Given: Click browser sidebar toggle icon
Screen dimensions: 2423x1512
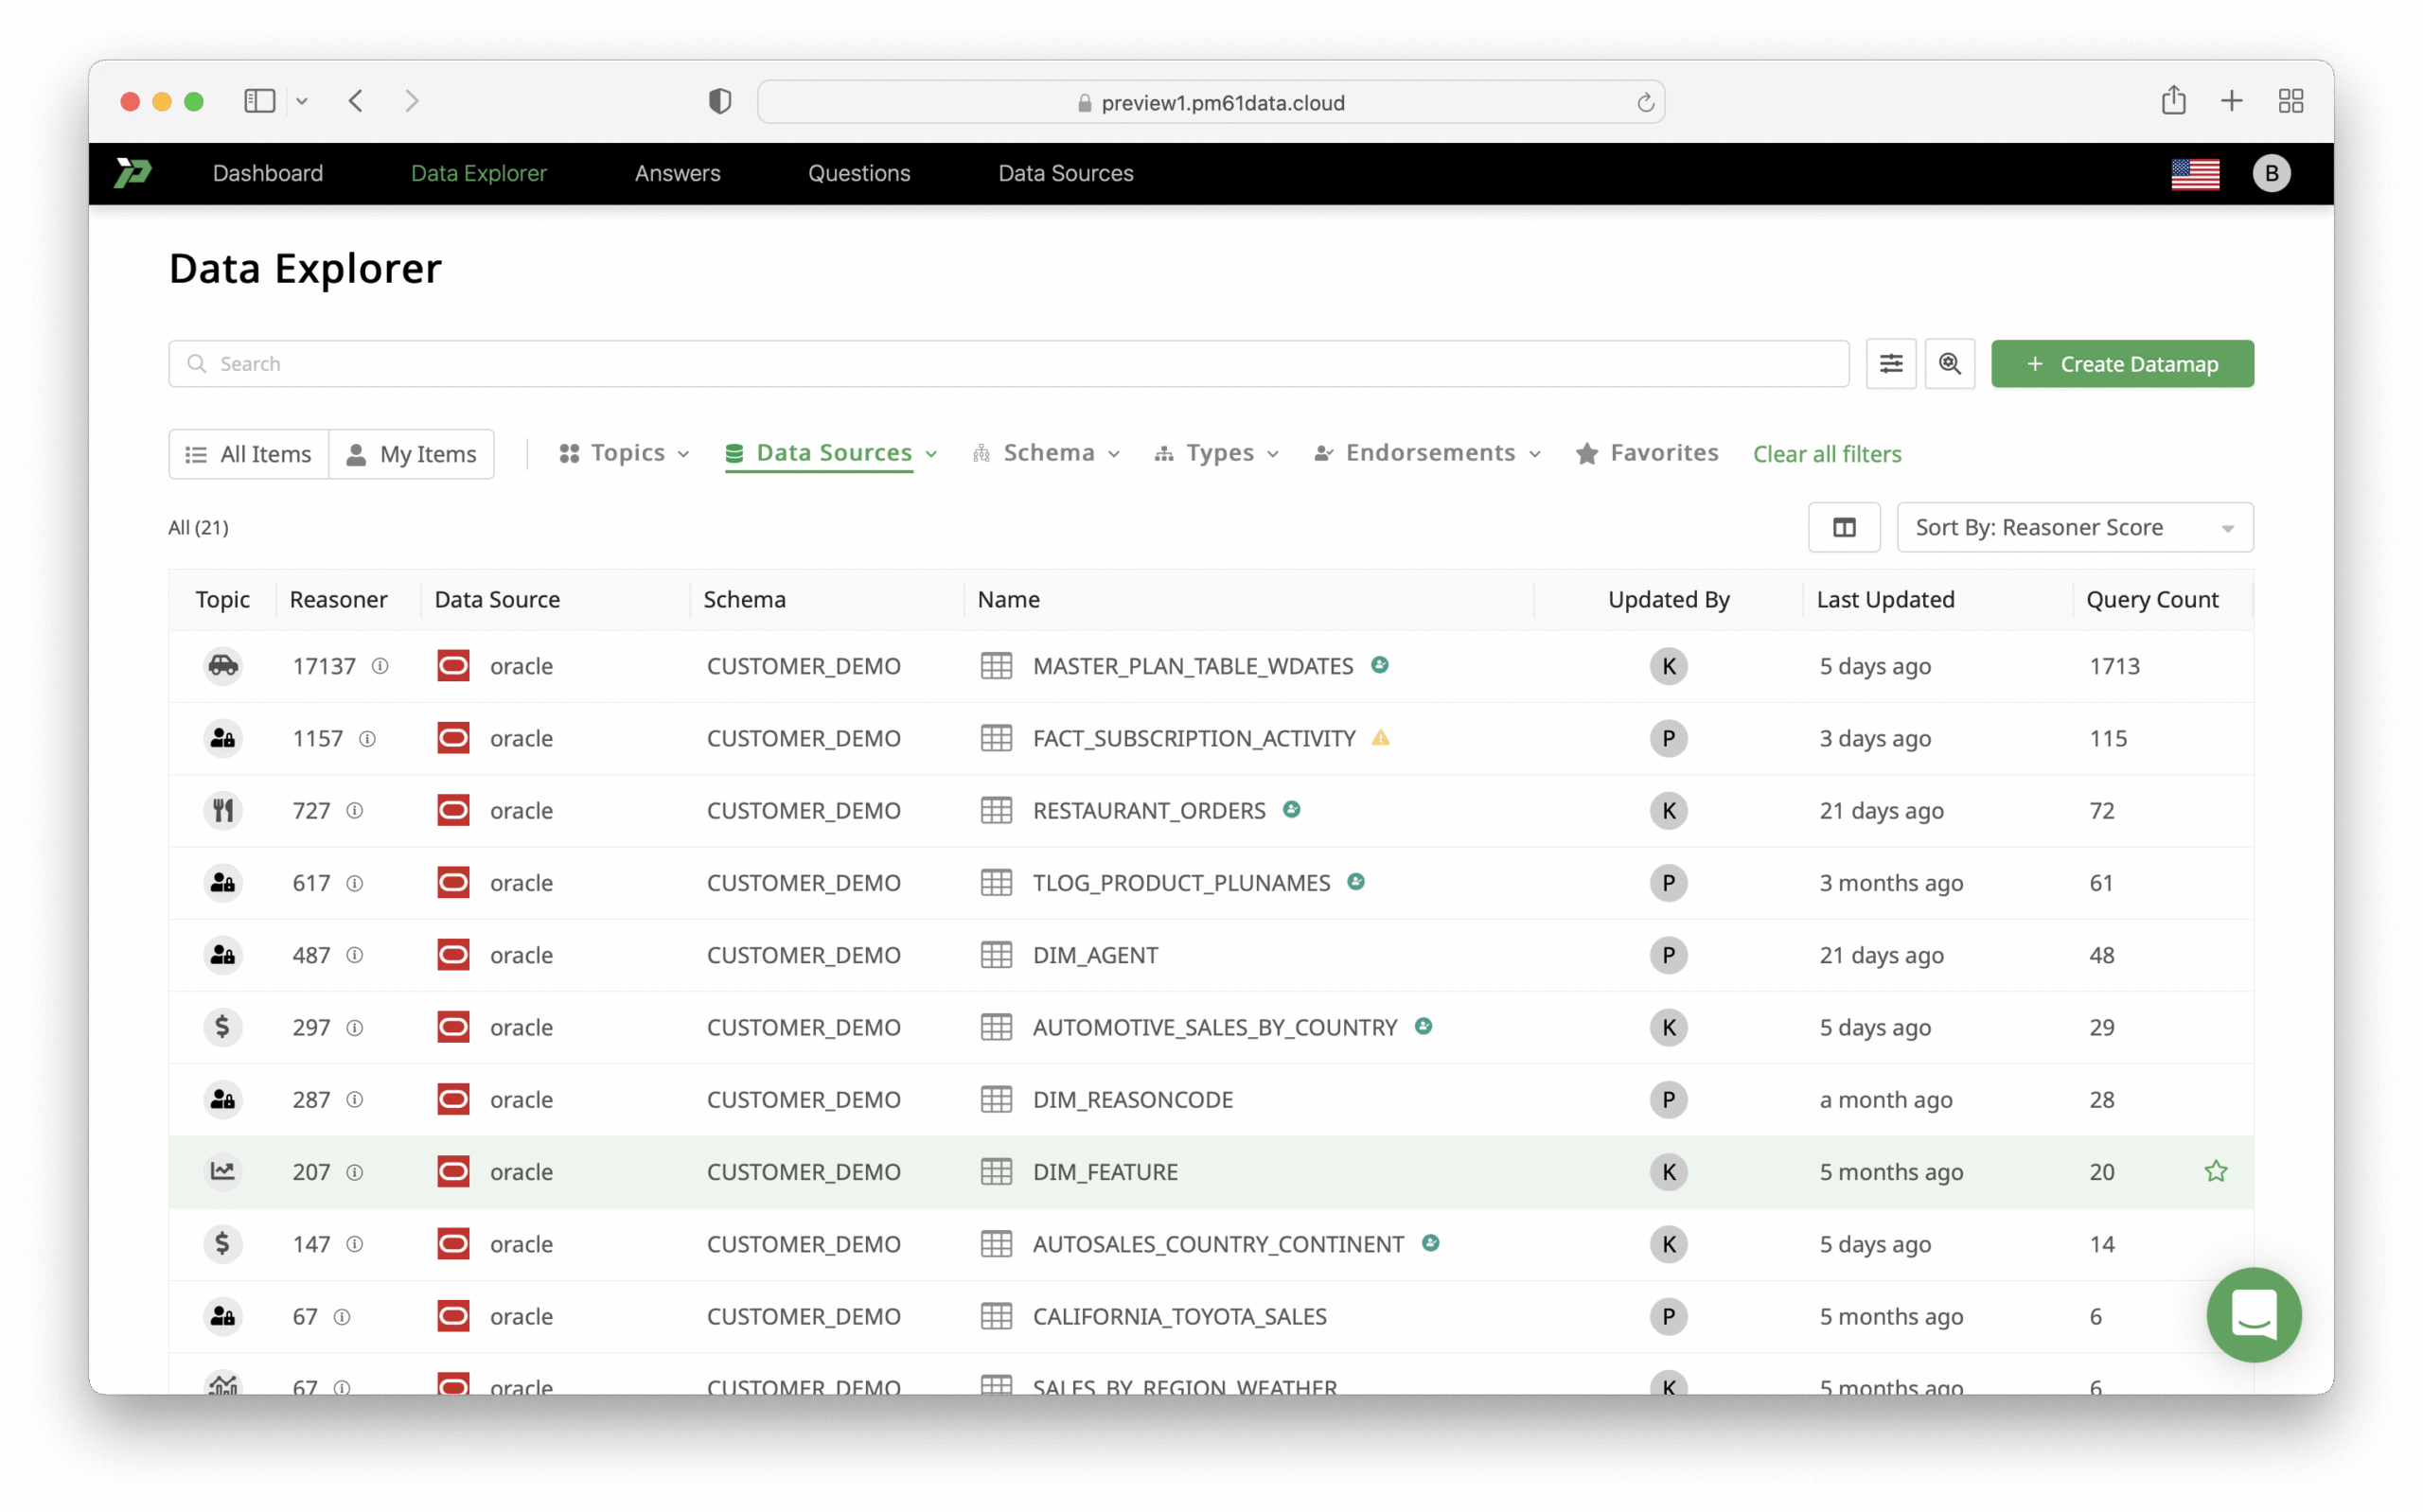Looking at the screenshot, I should pyautogui.click(x=260, y=101).
